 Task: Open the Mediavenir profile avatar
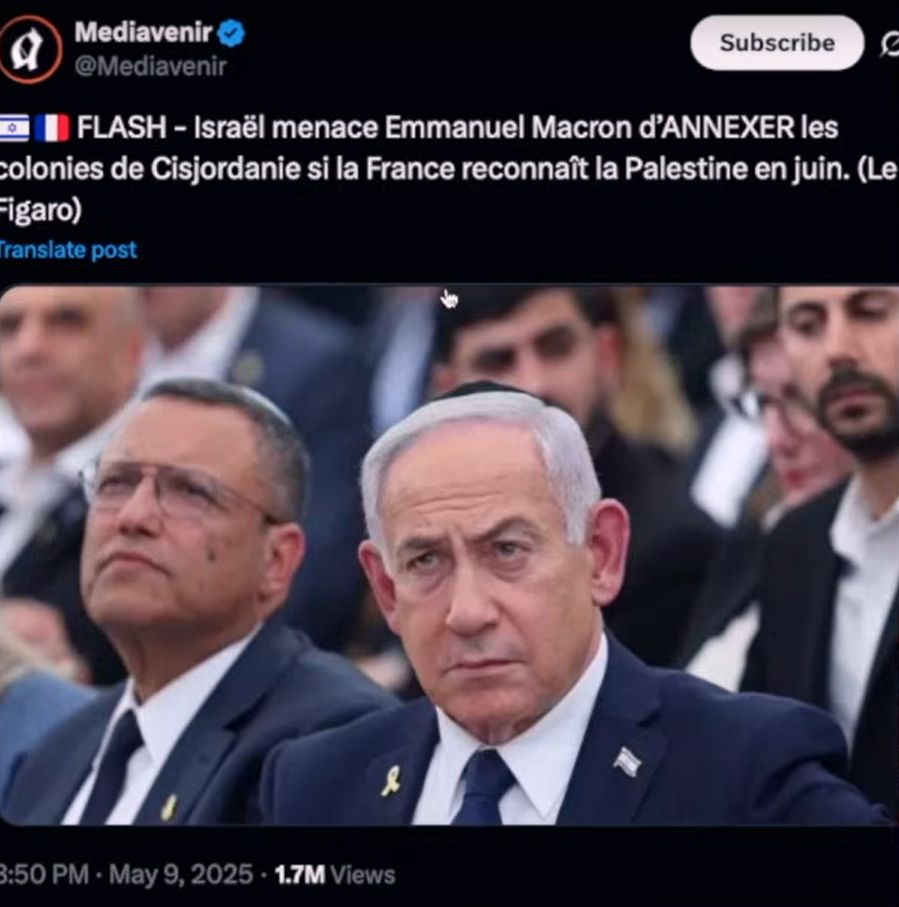30,49
